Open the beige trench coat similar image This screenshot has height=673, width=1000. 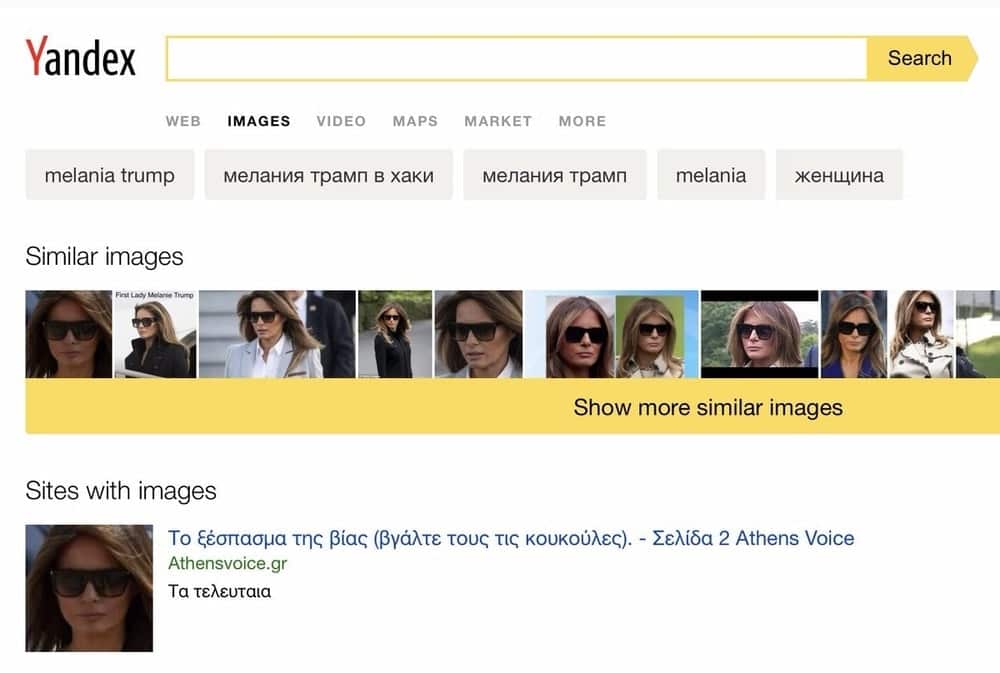pyautogui.click(x=922, y=334)
